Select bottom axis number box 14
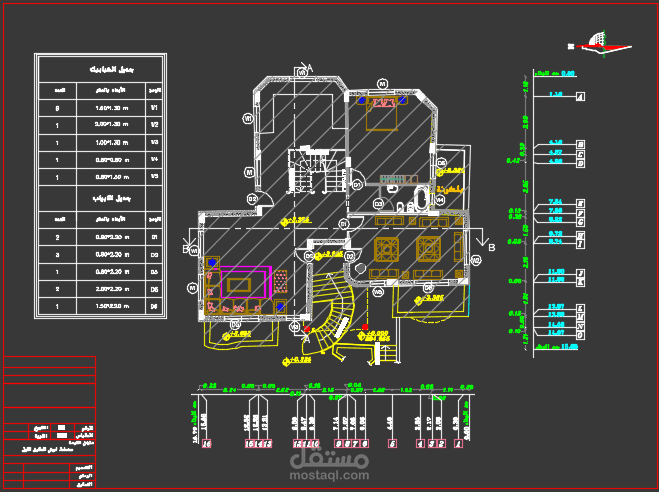 coord(258,444)
